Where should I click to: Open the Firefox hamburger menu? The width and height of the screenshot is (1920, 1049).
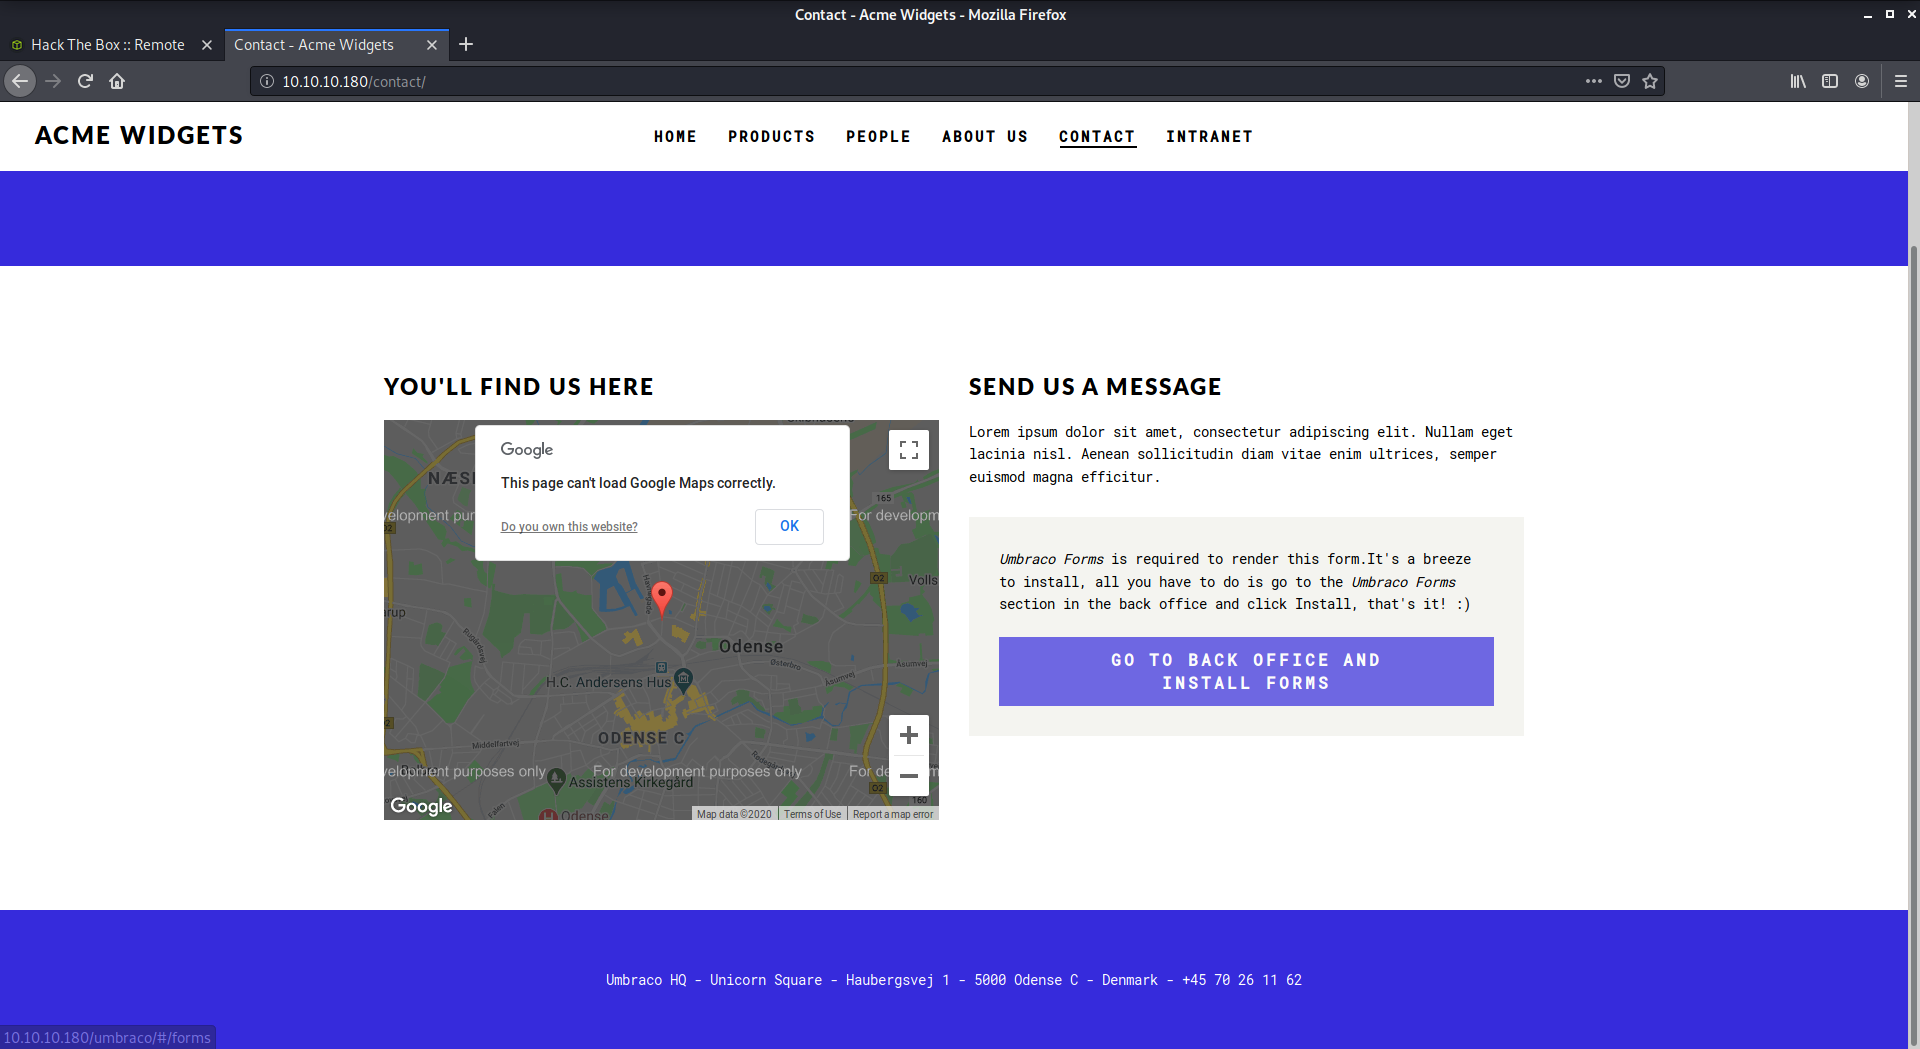[x=1902, y=81]
